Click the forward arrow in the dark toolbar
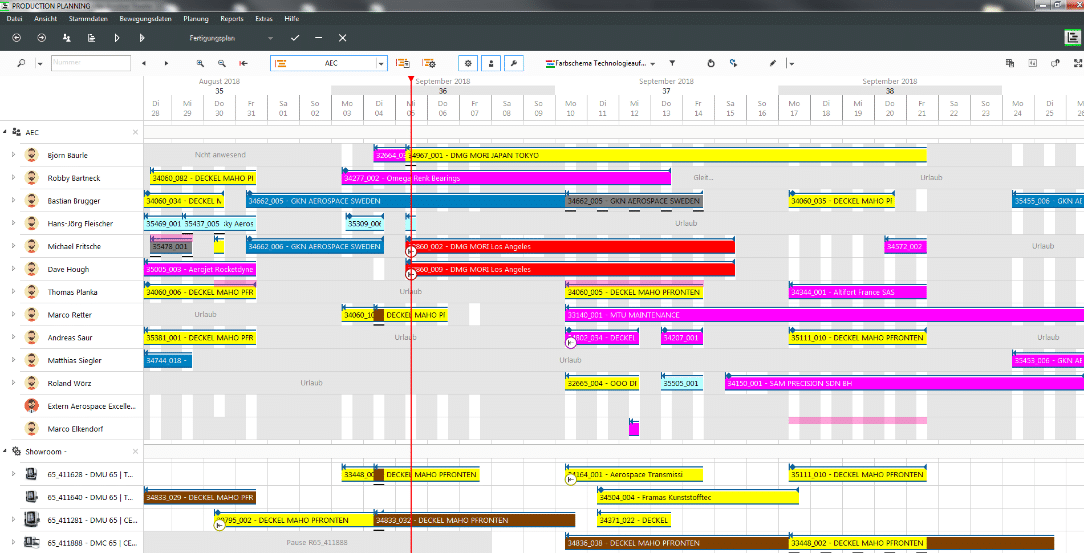 41,38
